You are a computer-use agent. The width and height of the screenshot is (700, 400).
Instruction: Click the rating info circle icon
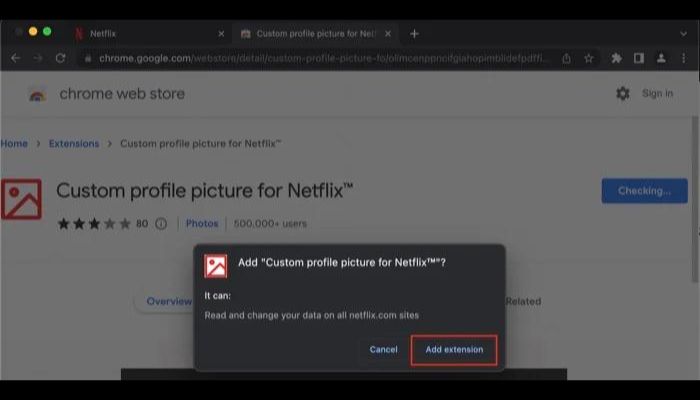161,224
